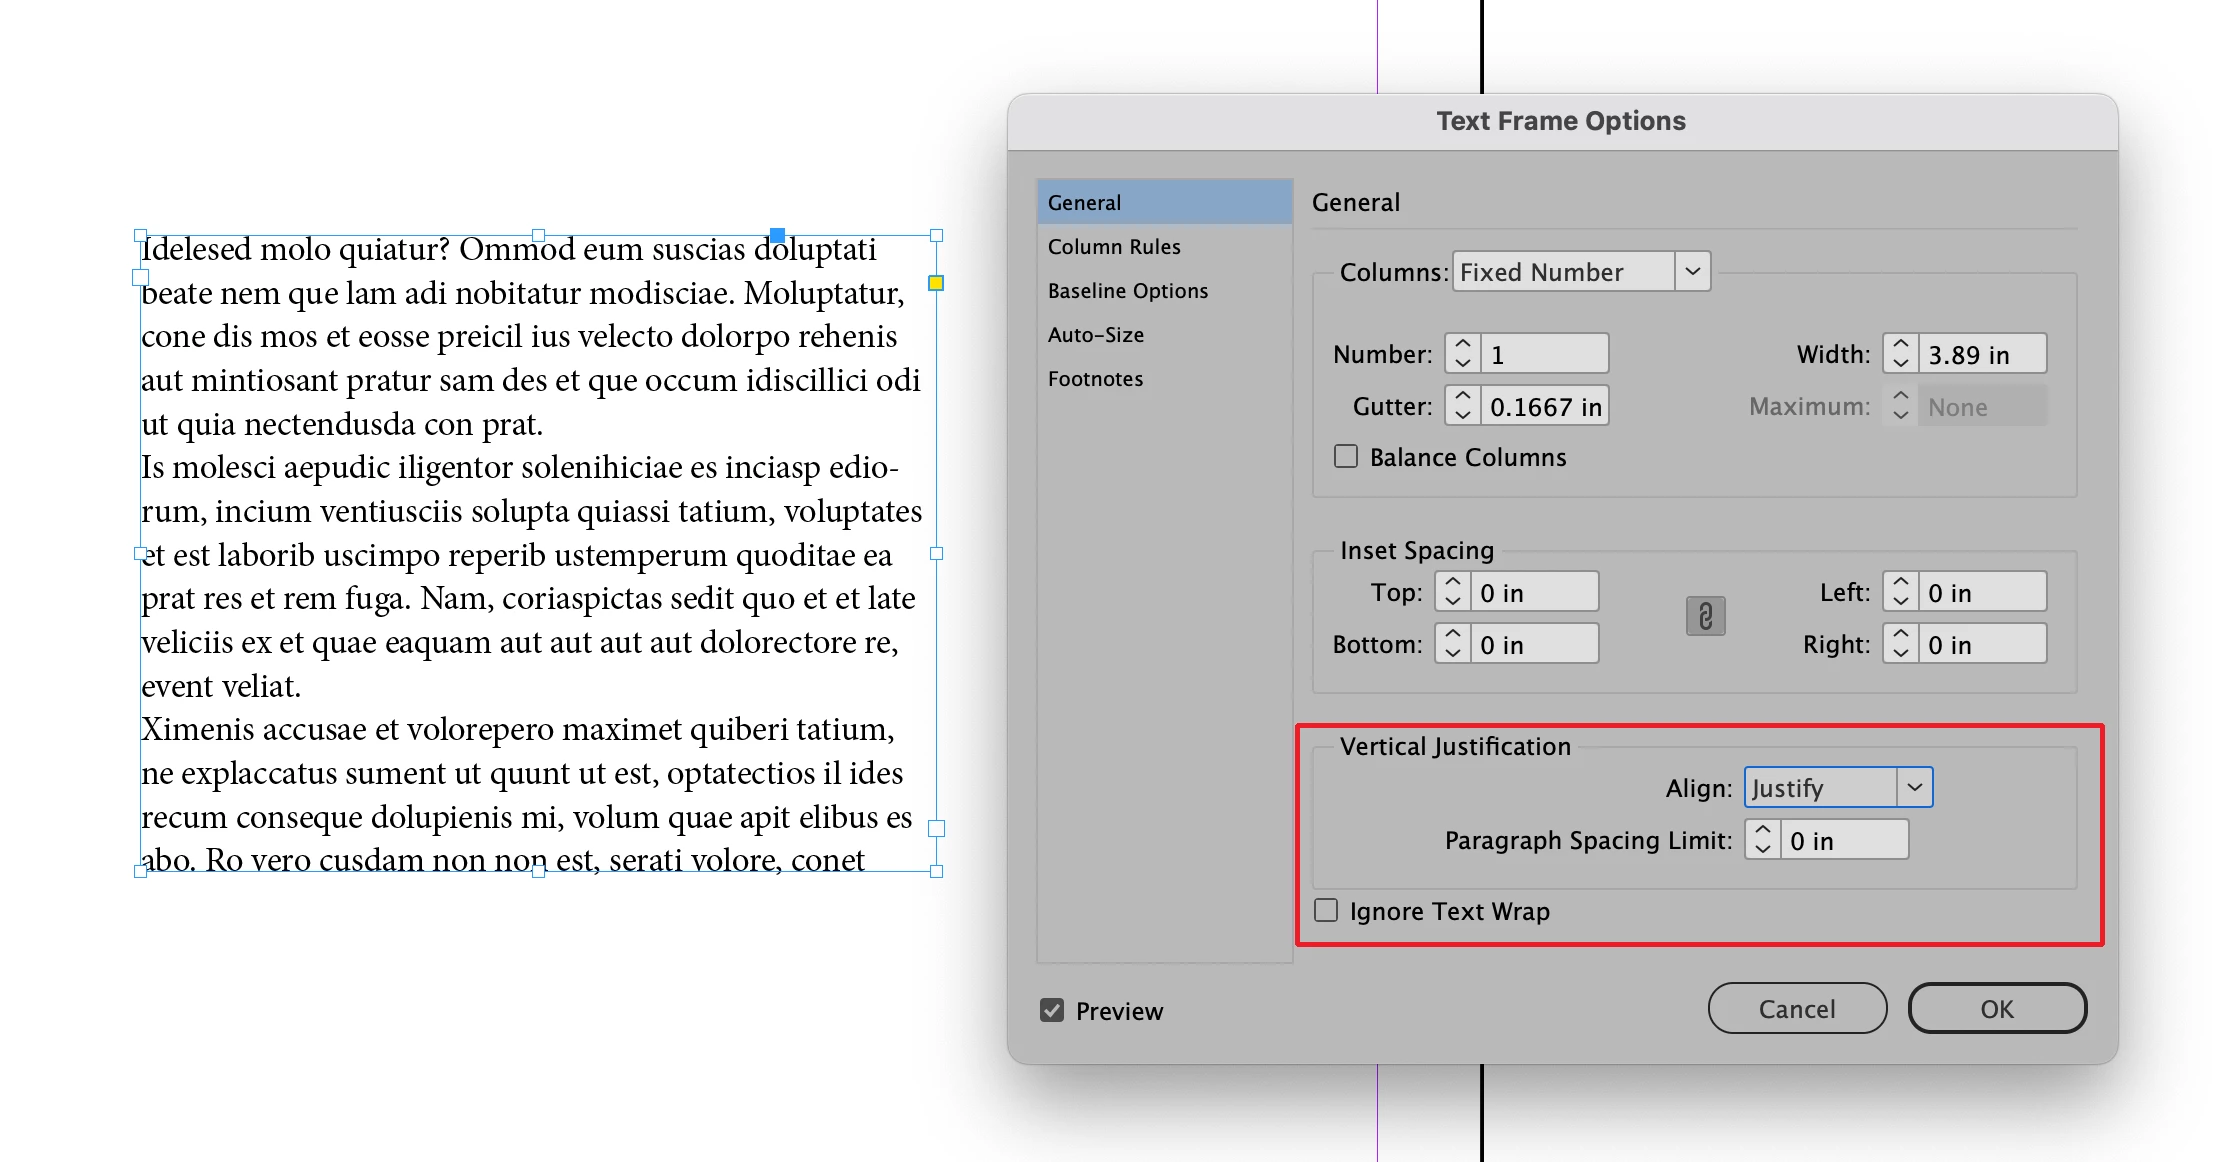The height and width of the screenshot is (1162, 2216).
Task: Open Footnotes section
Action: click(x=1165, y=378)
